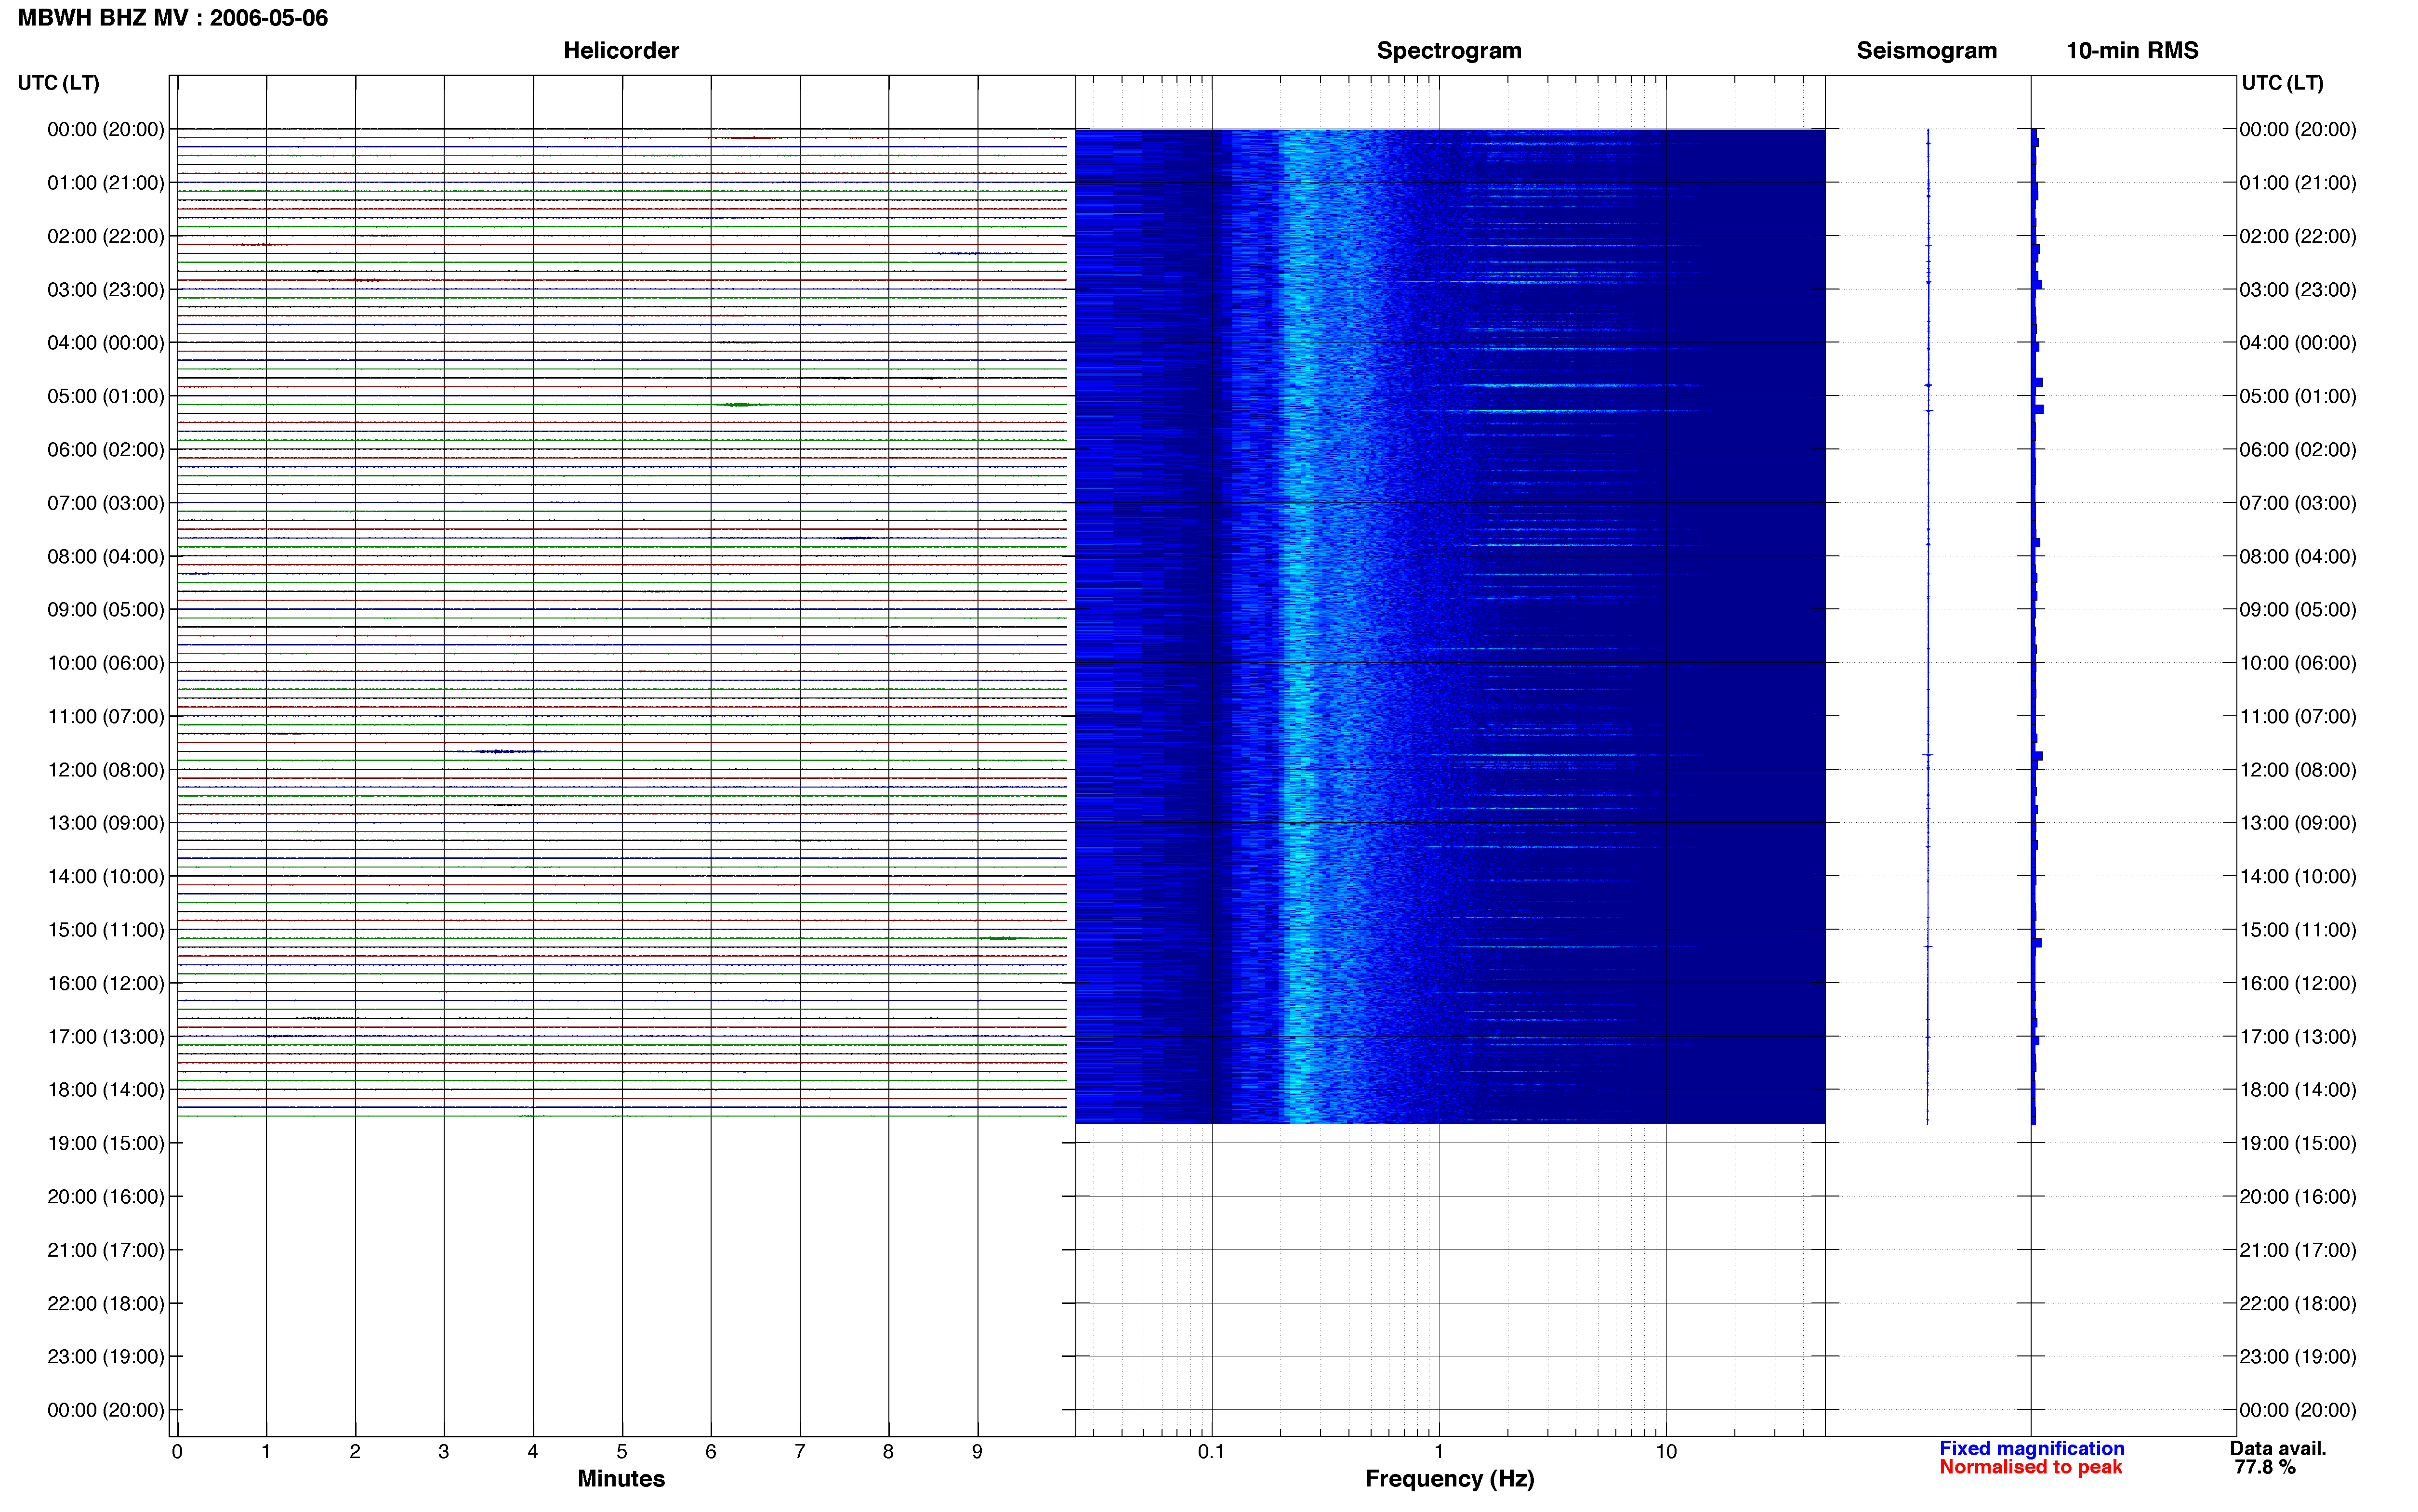Click the left 20:00 (16:00) time label

[106, 1197]
